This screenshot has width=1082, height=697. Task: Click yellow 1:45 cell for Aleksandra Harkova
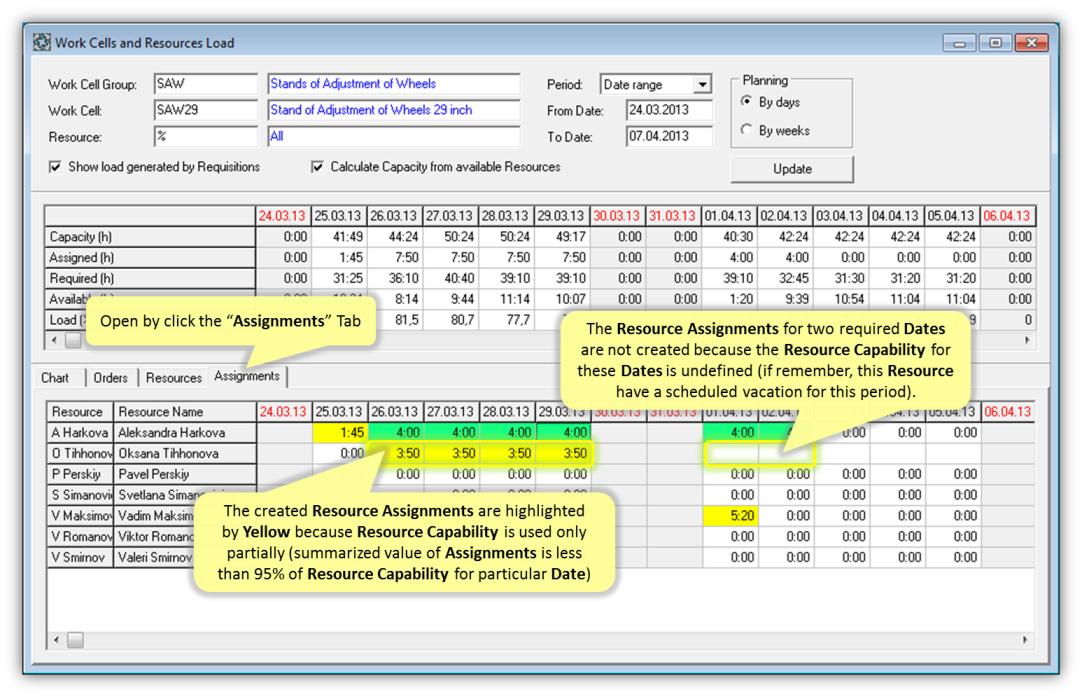(x=340, y=433)
